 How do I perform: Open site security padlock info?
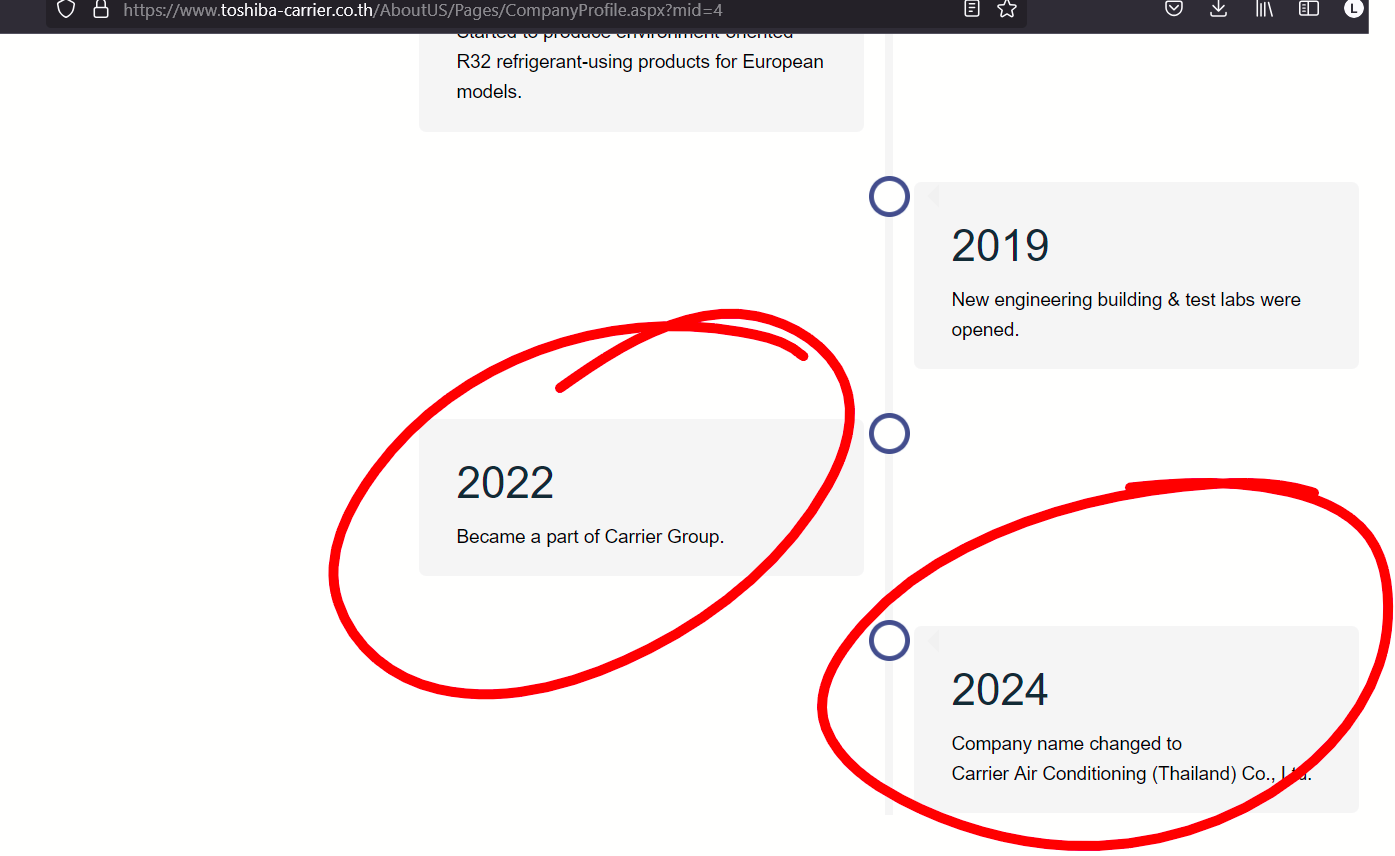(100, 9)
